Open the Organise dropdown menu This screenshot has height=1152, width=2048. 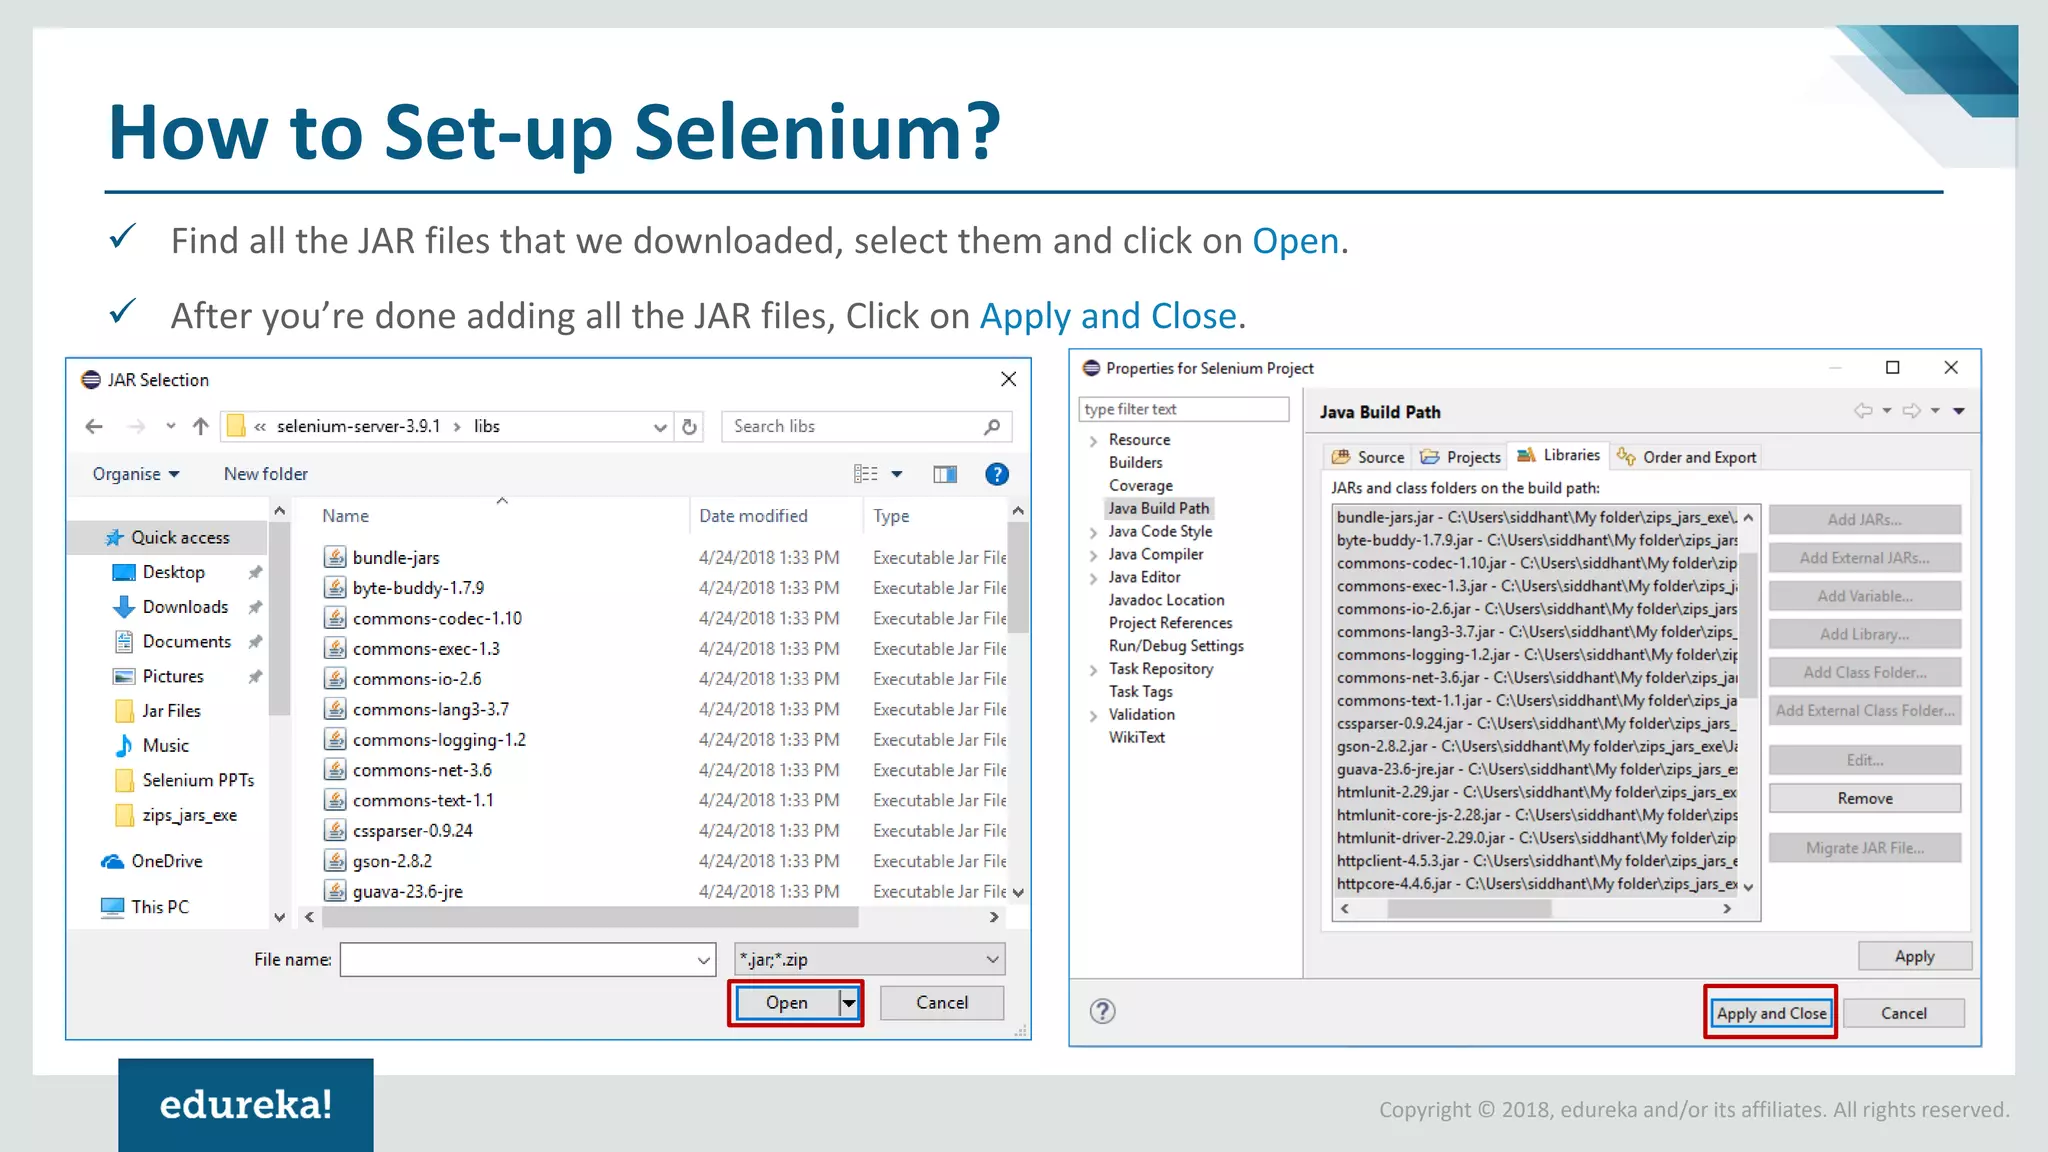click(136, 474)
